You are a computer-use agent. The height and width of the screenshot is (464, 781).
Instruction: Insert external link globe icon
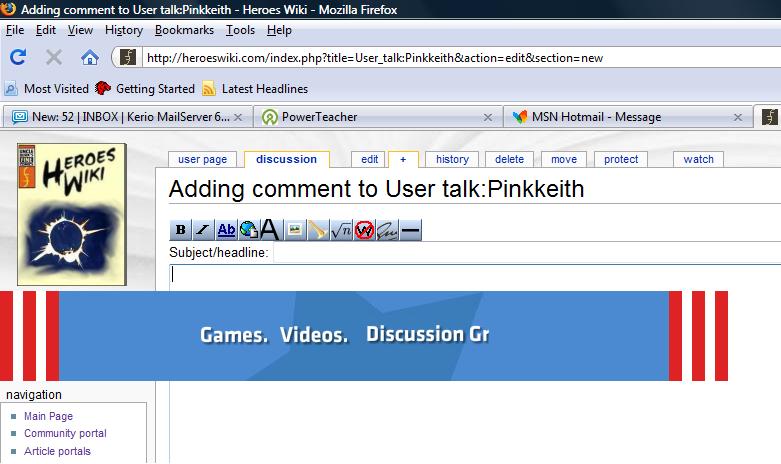point(248,230)
